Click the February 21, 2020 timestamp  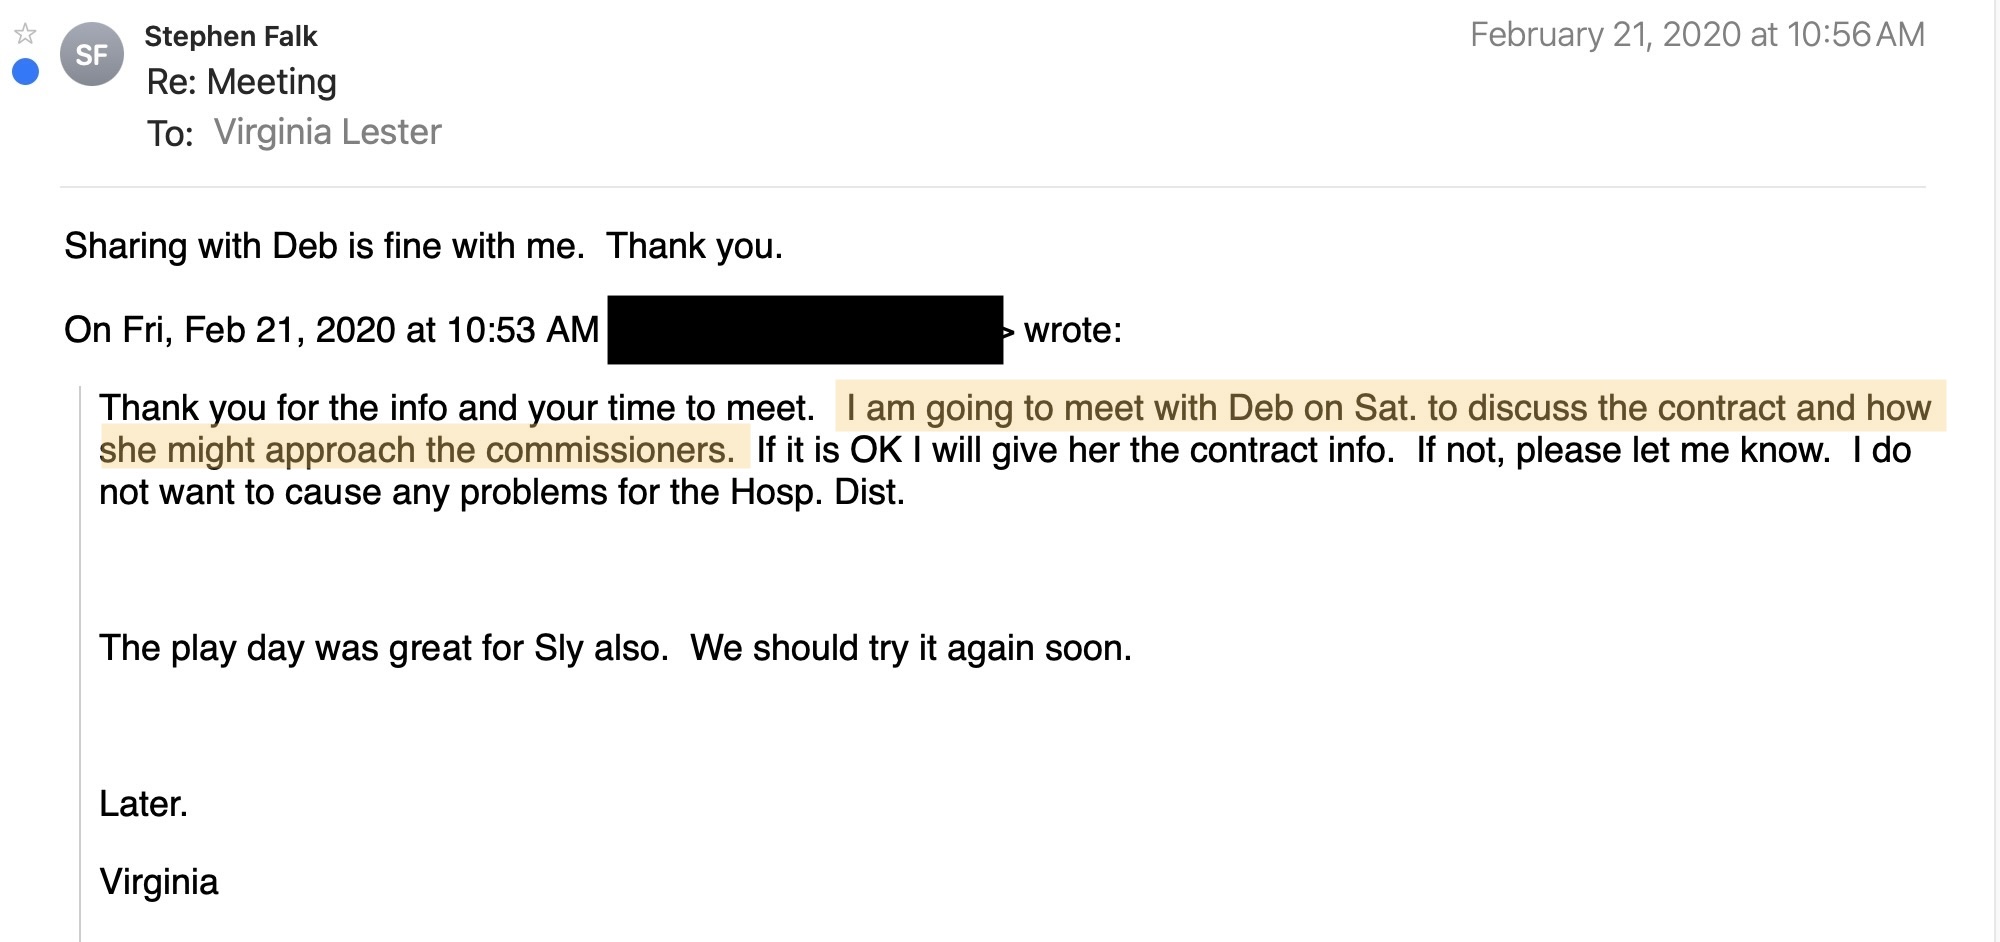click(x=1696, y=35)
